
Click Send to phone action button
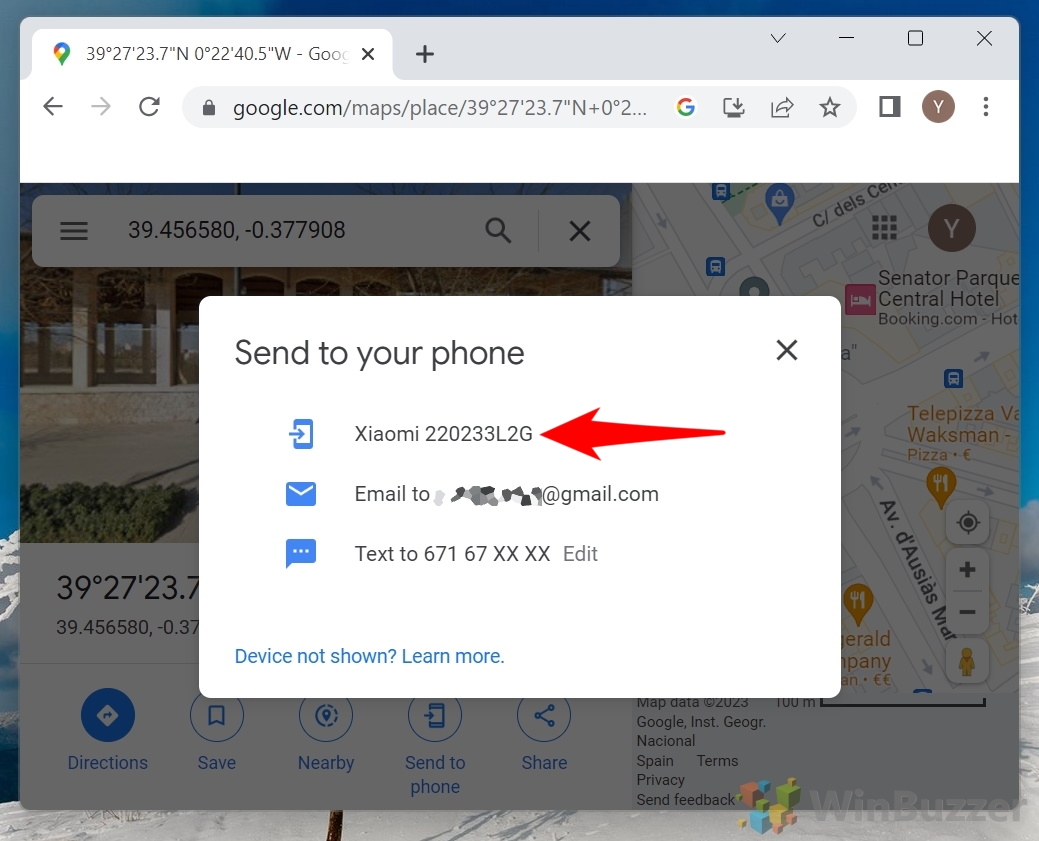click(x=435, y=742)
